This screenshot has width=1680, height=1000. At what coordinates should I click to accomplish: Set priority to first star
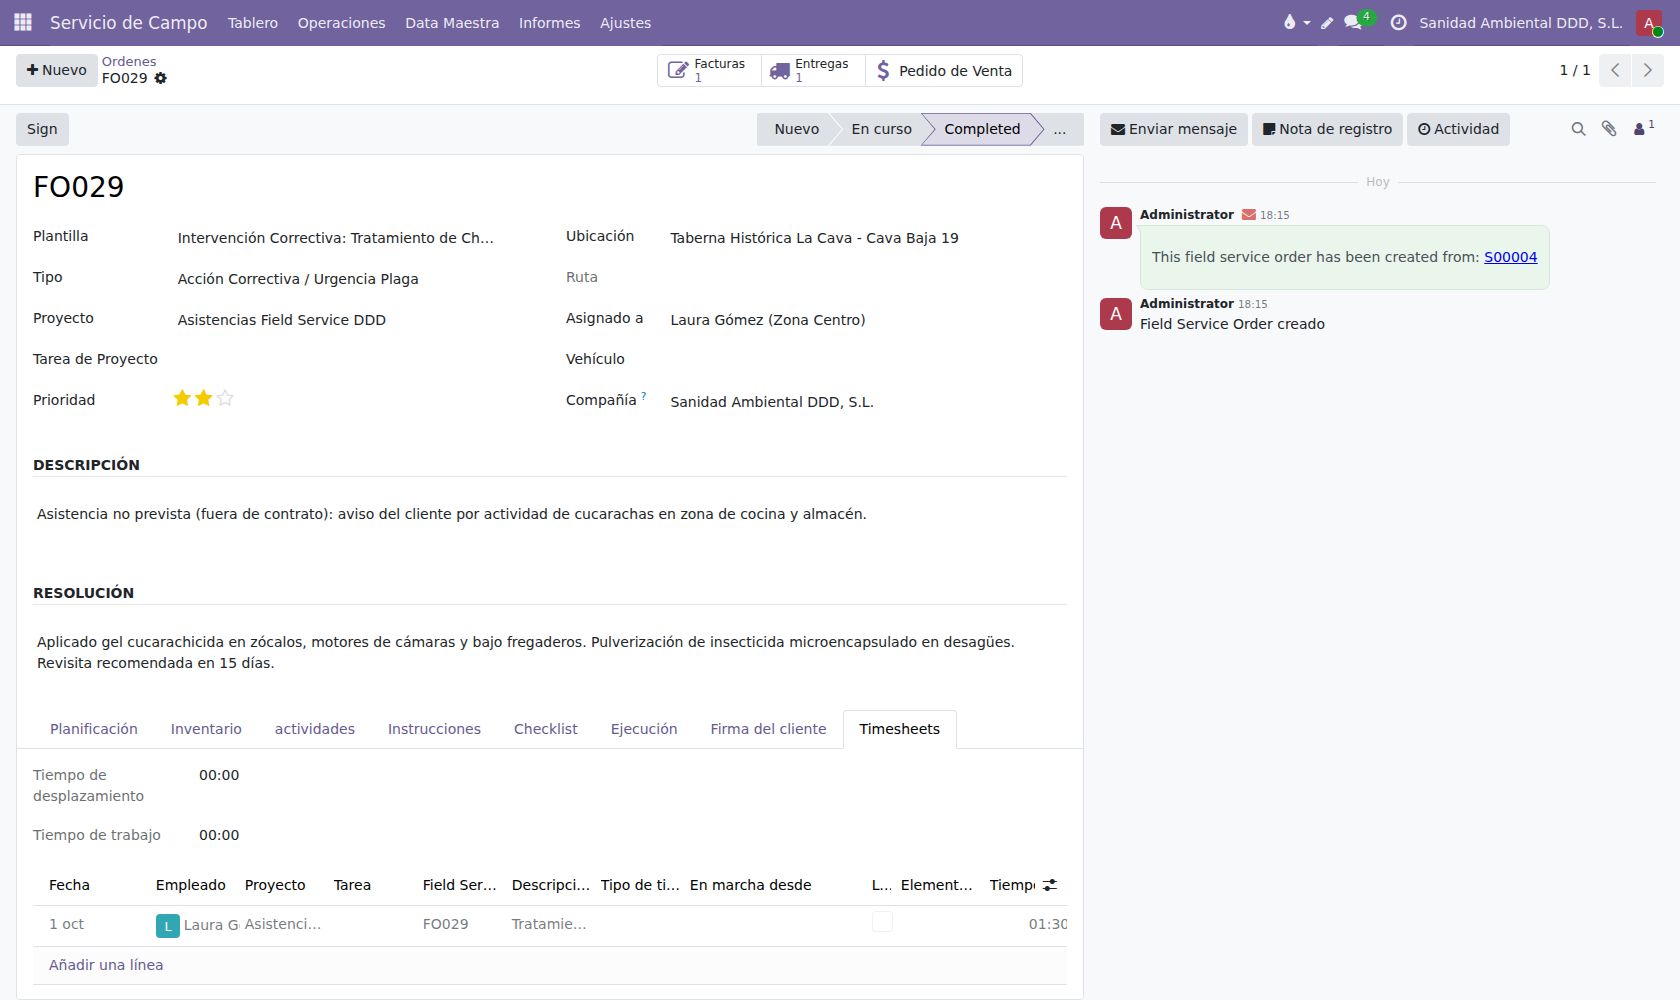pos(182,398)
